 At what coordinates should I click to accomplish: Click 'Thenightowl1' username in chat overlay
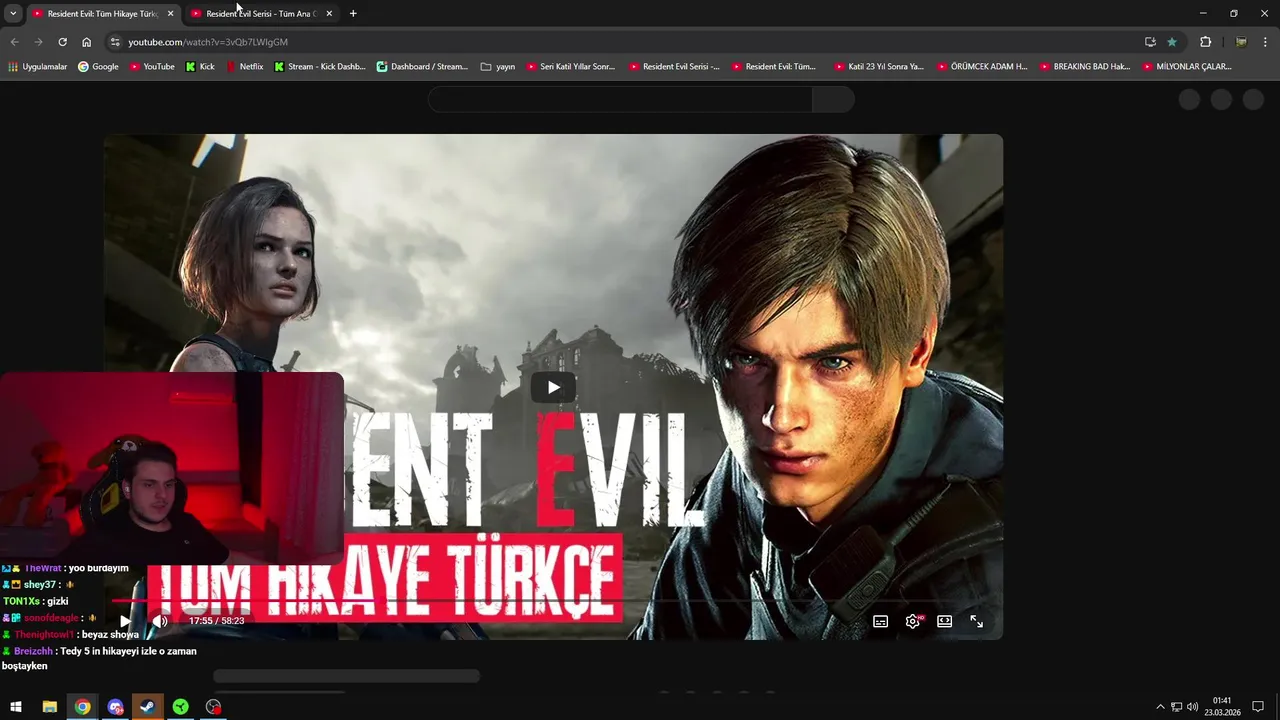44,635
